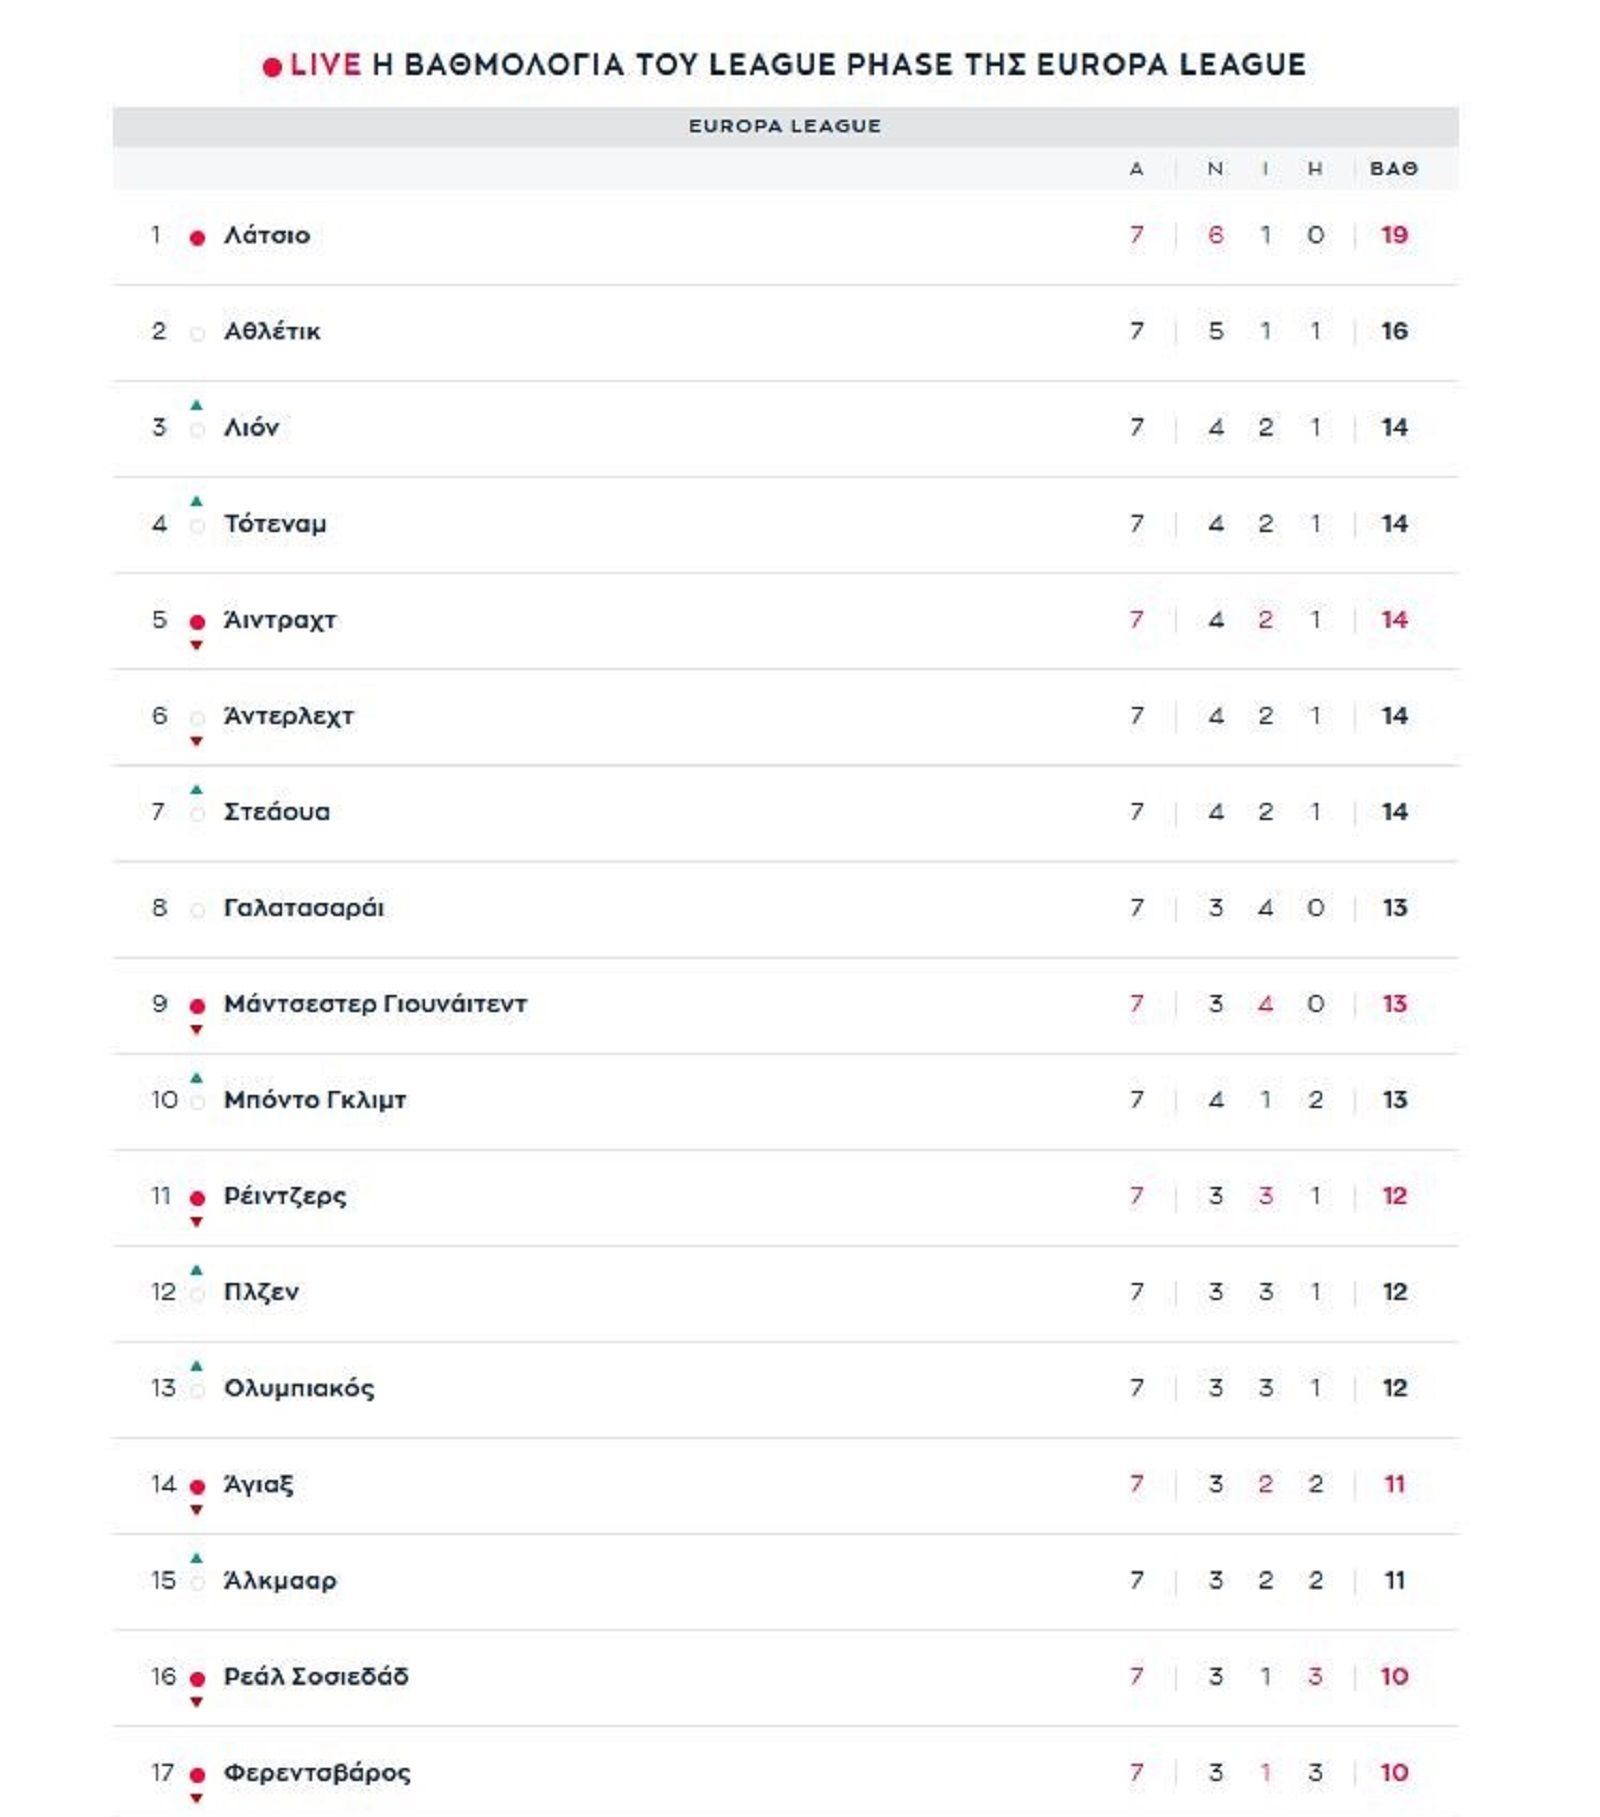
Task: Click the Φερεντσβάρος team name
Action: click(317, 1772)
